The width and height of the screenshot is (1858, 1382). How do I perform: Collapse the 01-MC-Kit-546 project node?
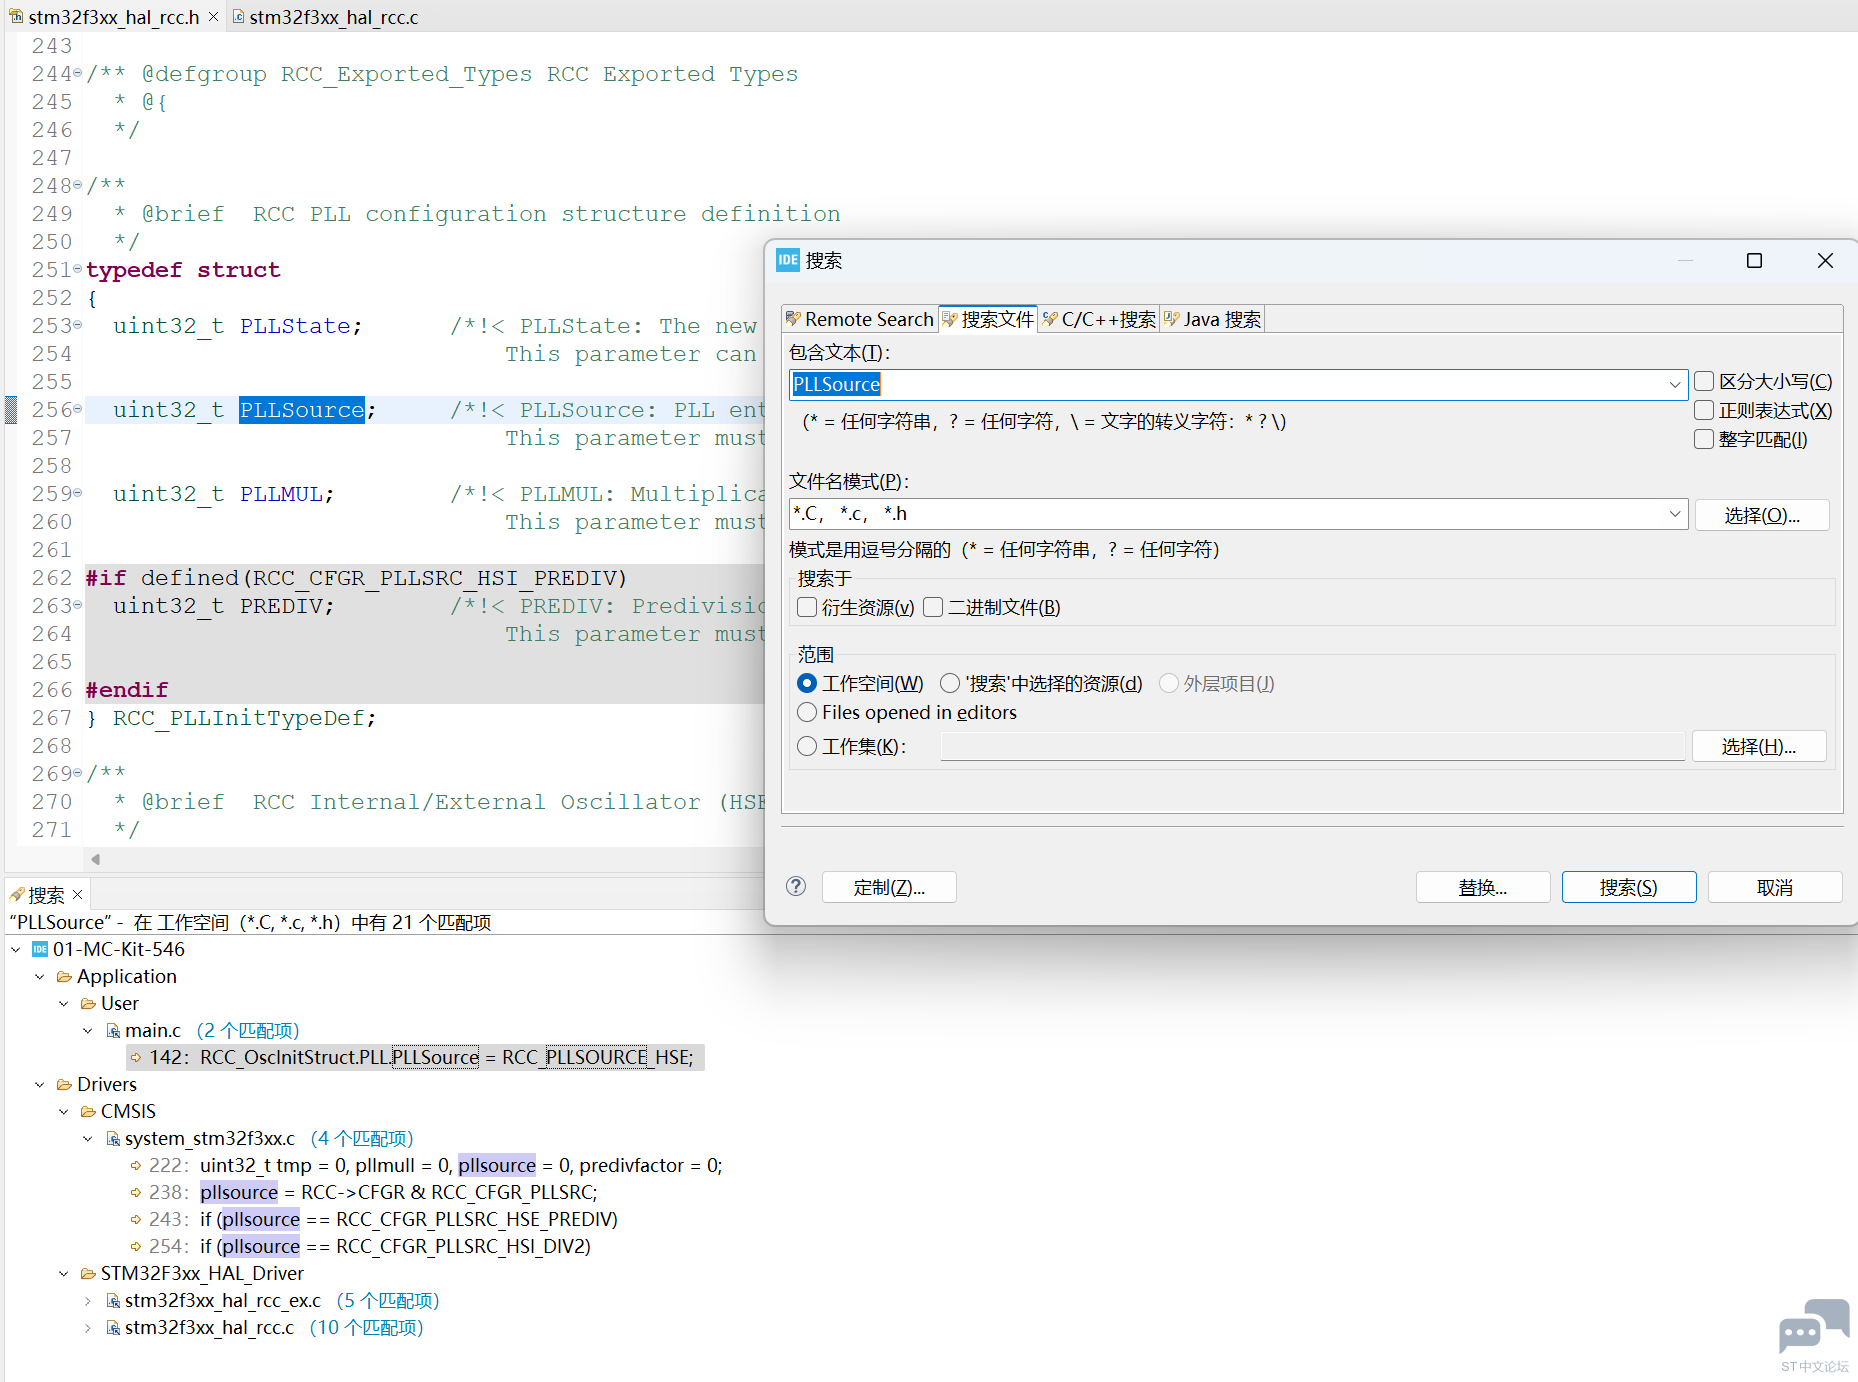[x=16, y=949]
